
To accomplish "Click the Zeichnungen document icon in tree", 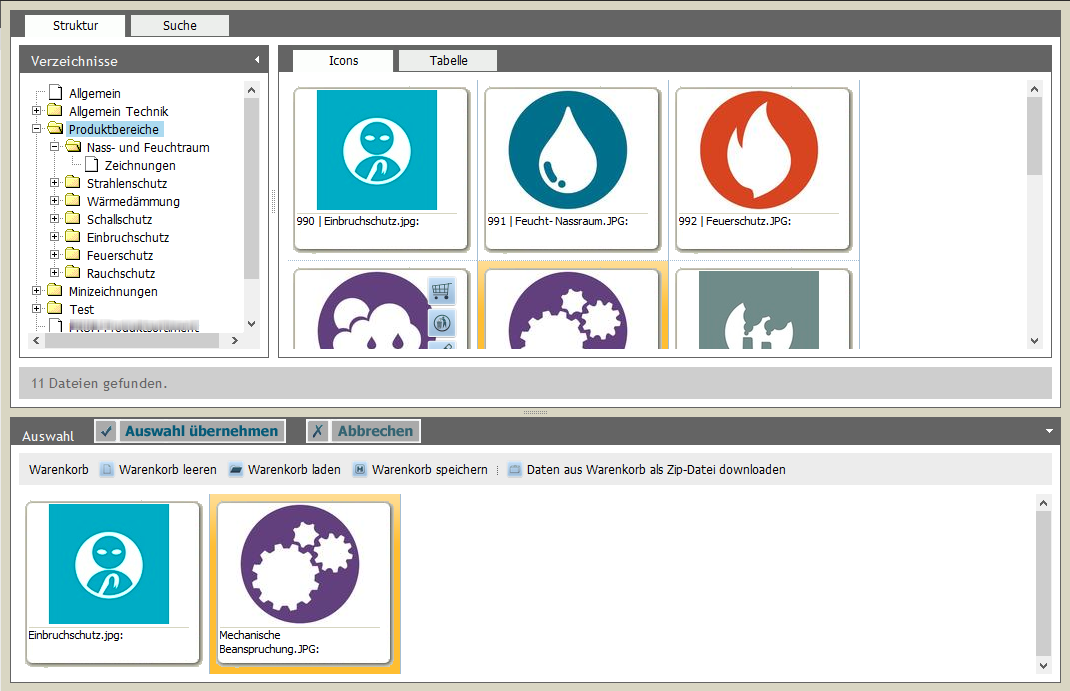I will 92,165.
